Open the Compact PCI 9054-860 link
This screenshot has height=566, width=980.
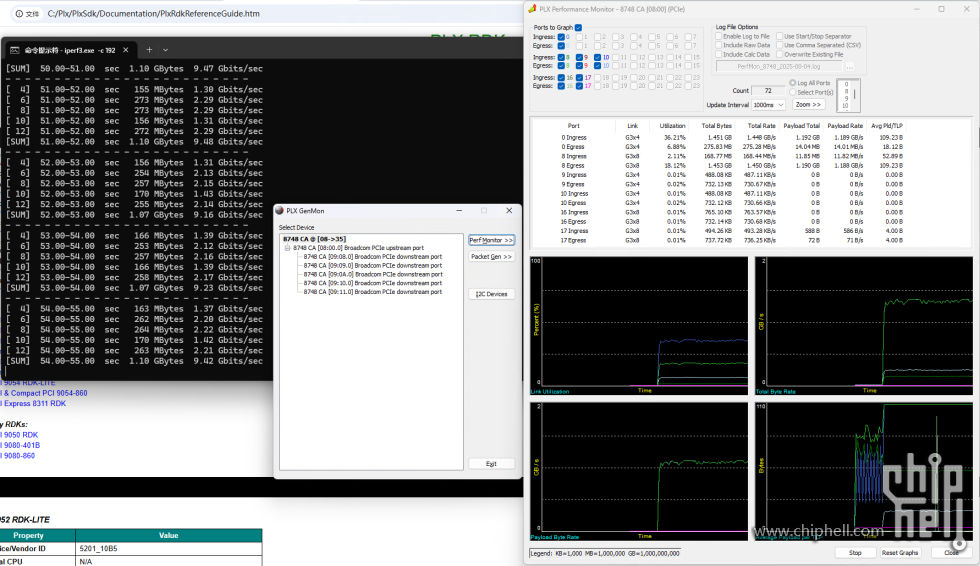pos(44,393)
